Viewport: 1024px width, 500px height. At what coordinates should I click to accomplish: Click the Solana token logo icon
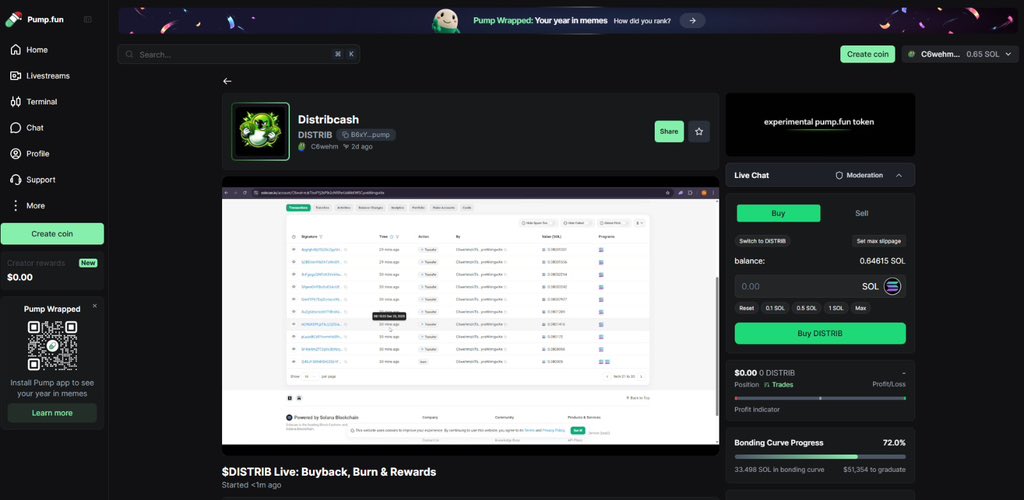coord(892,286)
